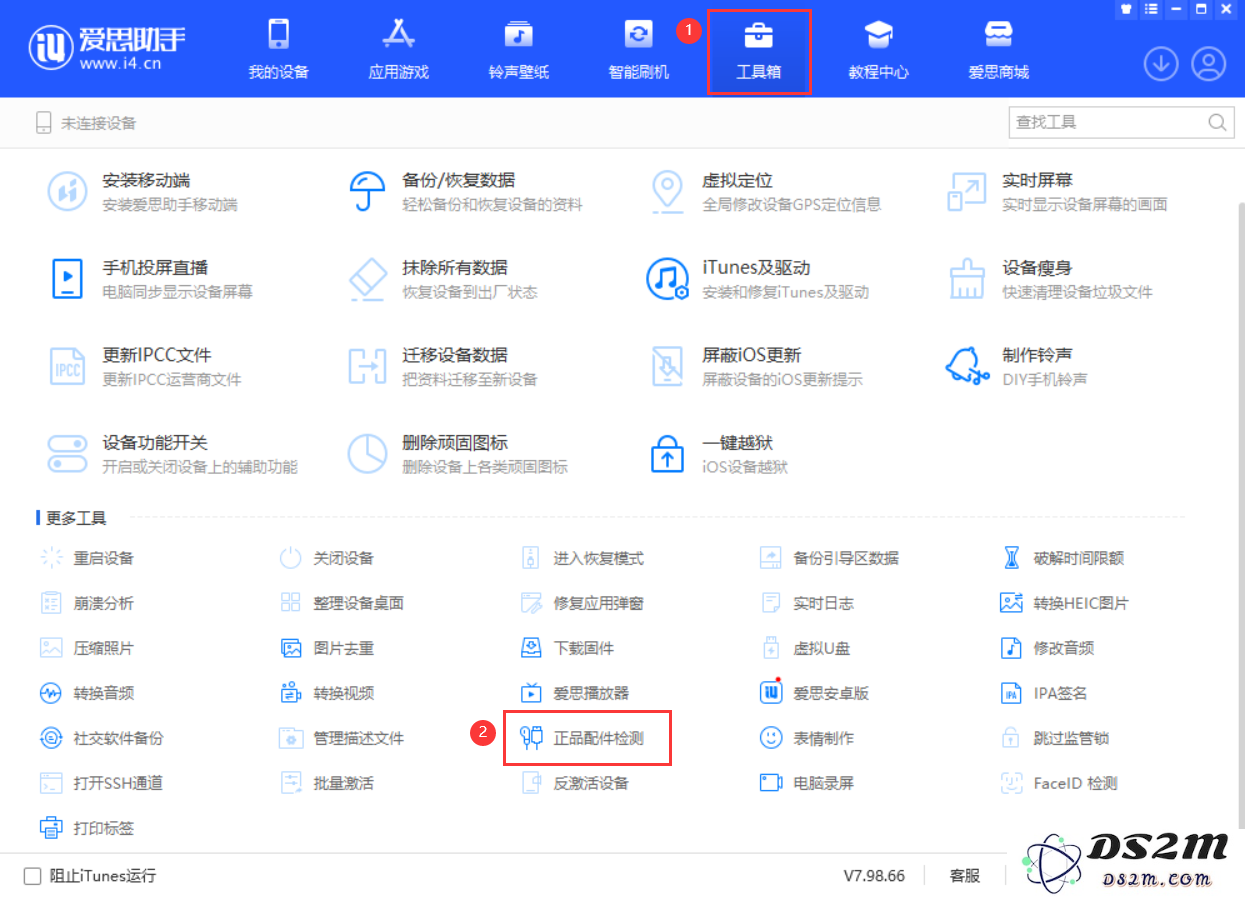Viewport: 1245px width, 897px height.
Task: Open the 下载固件 tool
Action: point(568,648)
